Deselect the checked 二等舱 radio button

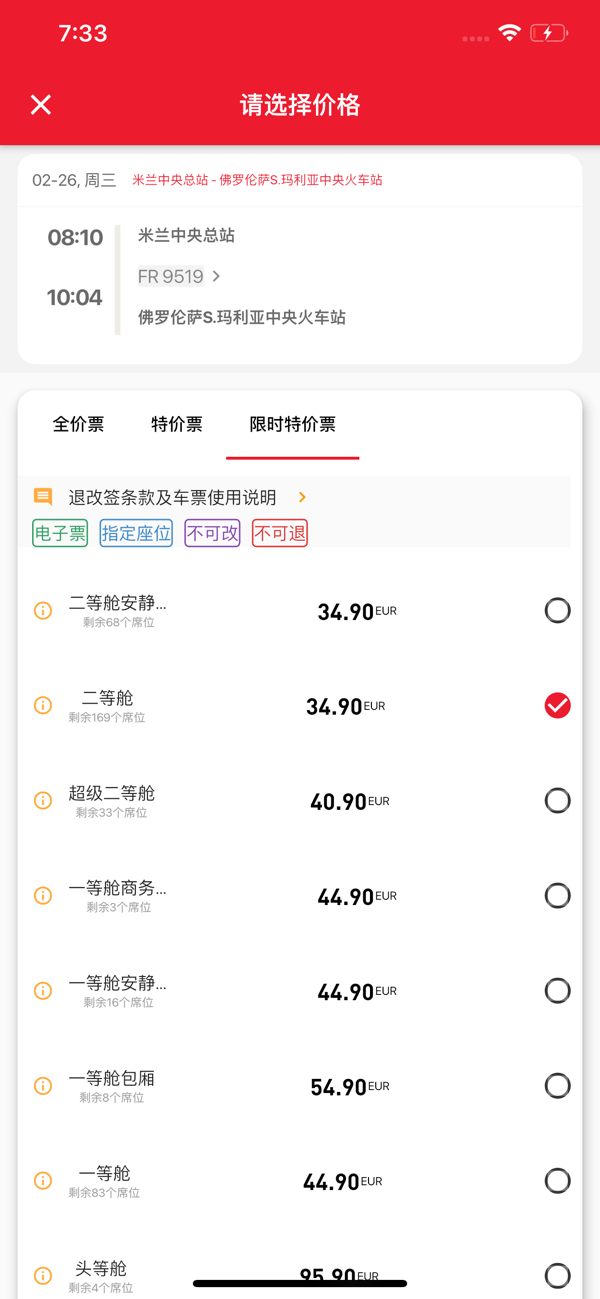click(x=557, y=706)
